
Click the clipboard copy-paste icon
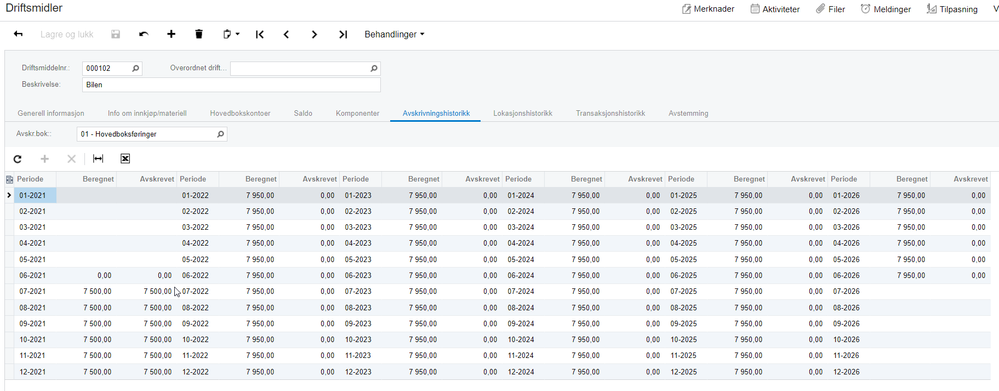tap(230, 34)
